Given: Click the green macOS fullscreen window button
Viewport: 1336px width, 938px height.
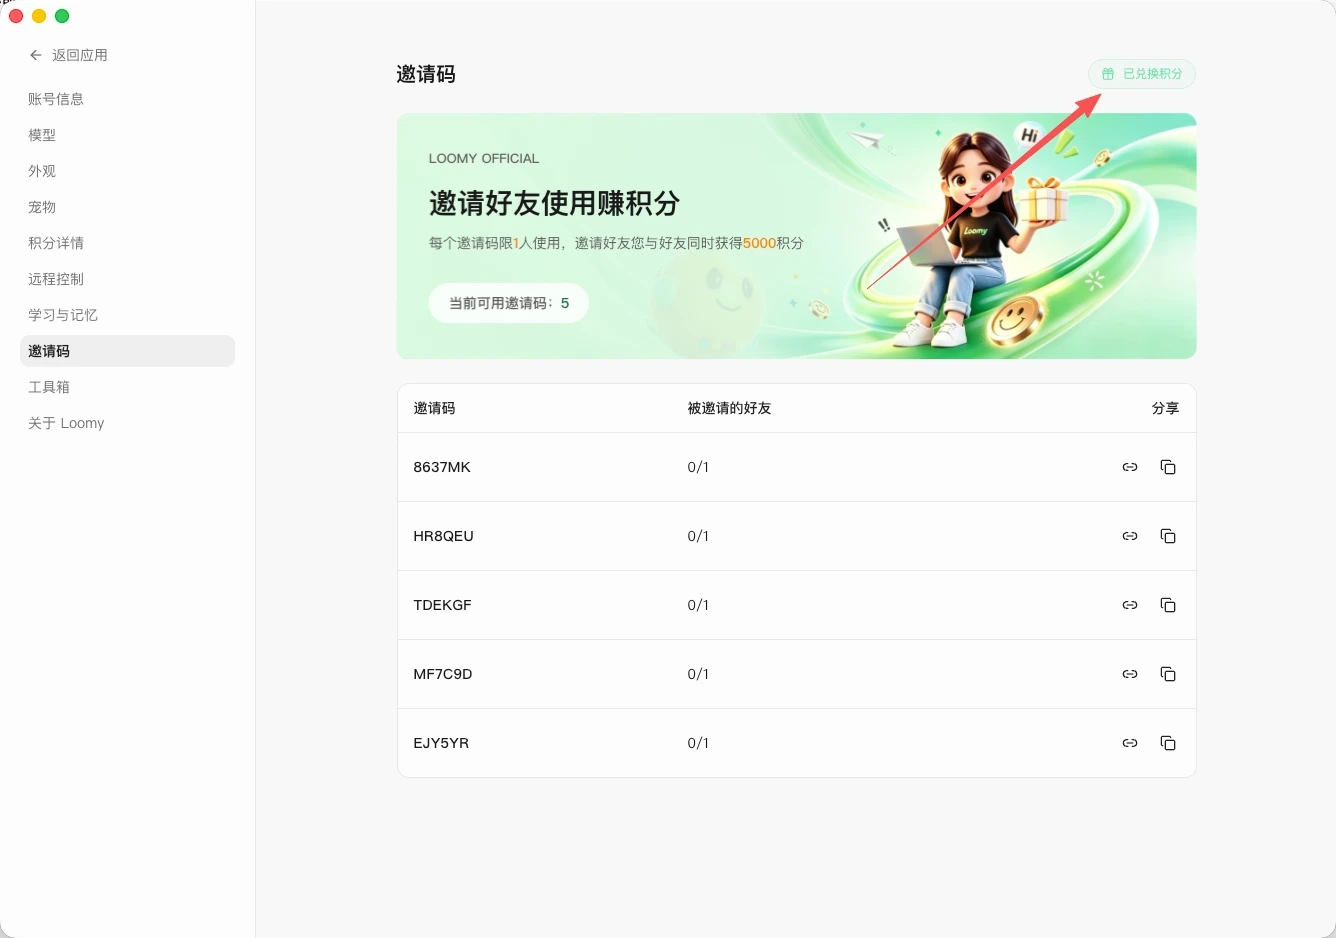Looking at the screenshot, I should (62, 16).
